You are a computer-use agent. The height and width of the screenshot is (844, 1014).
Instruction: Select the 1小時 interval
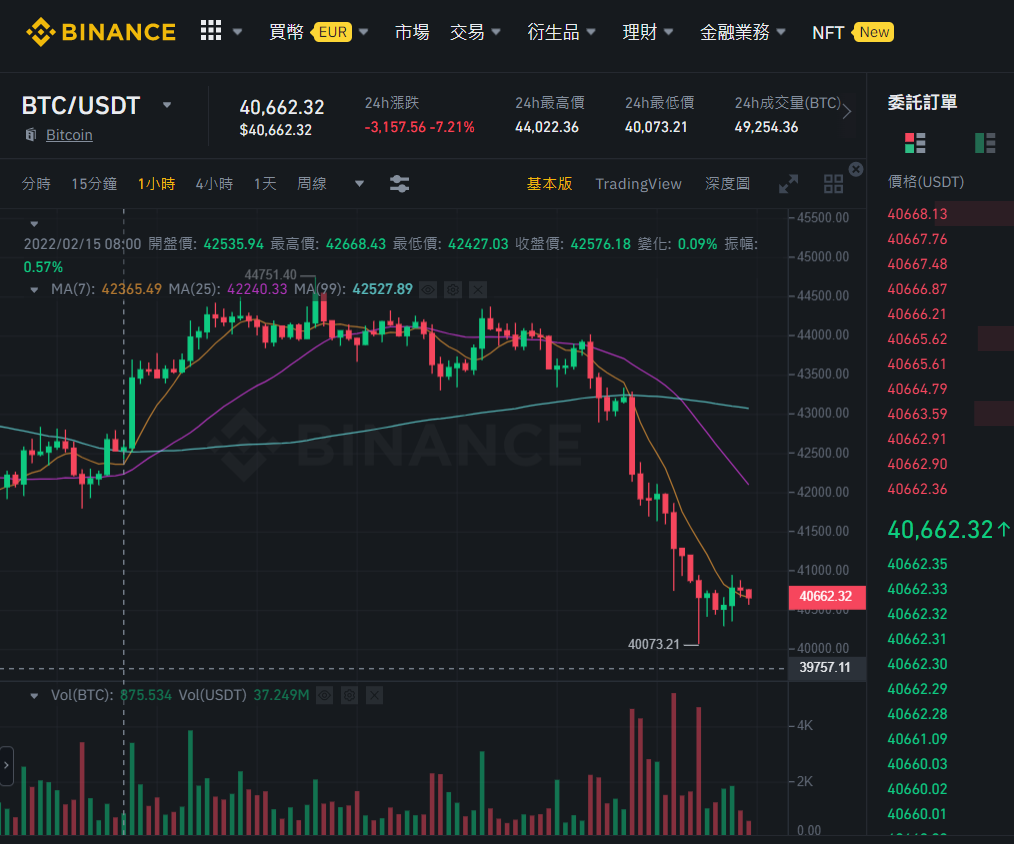coord(156,184)
